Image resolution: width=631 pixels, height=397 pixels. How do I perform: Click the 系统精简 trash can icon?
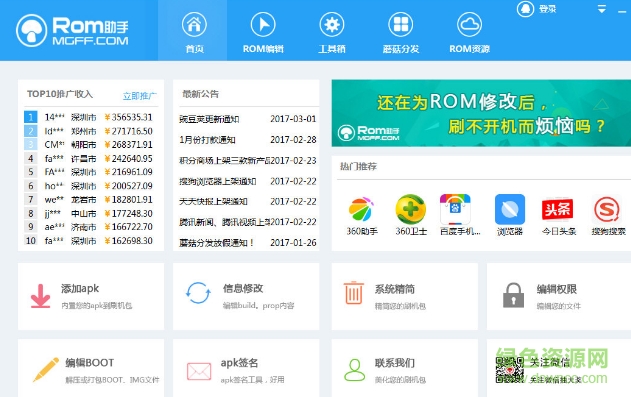click(354, 293)
